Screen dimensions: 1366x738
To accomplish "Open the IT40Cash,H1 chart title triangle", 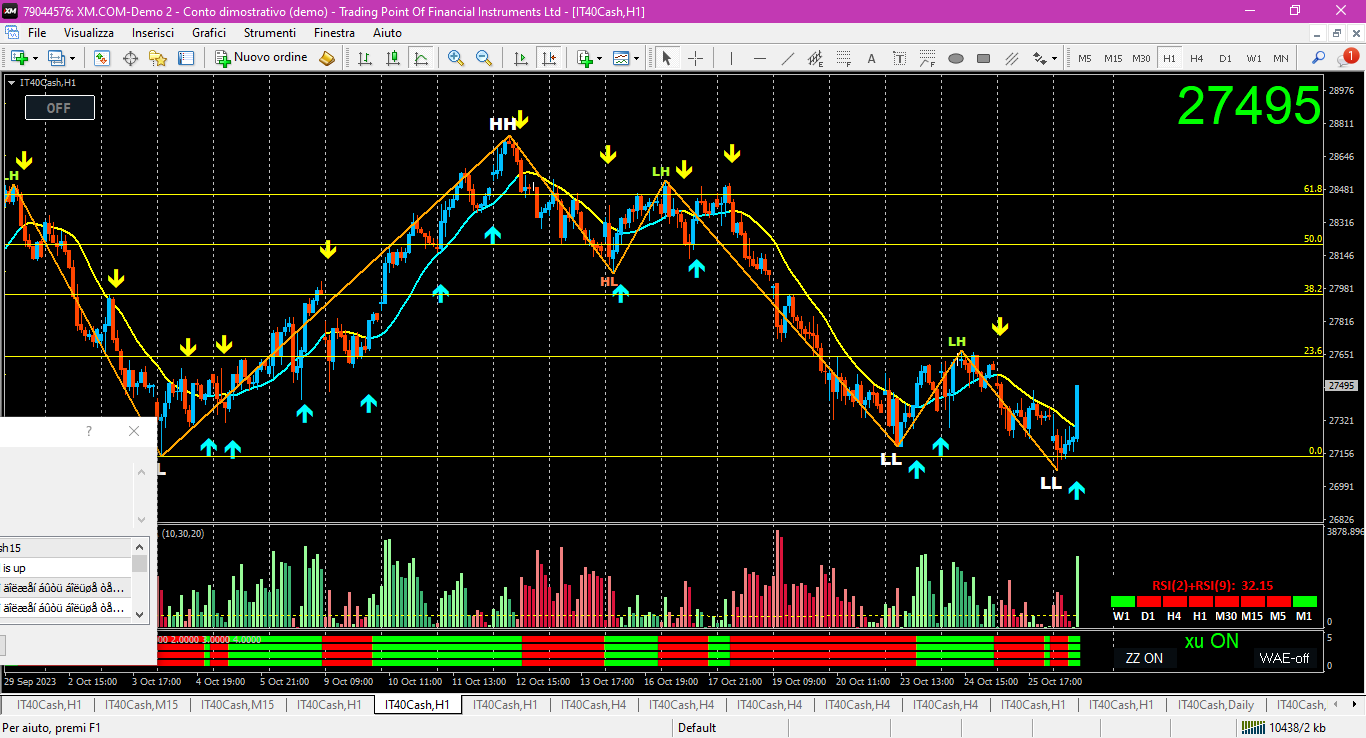I will point(11,83).
